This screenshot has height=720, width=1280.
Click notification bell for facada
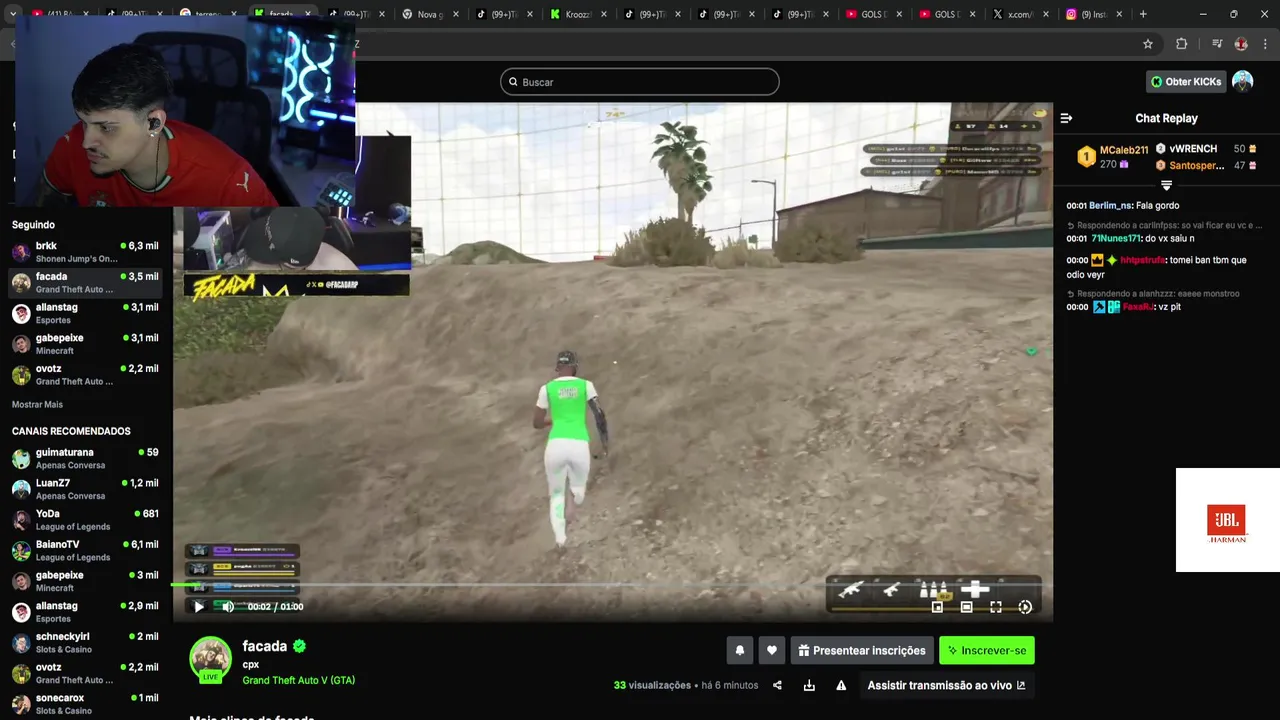(740, 650)
